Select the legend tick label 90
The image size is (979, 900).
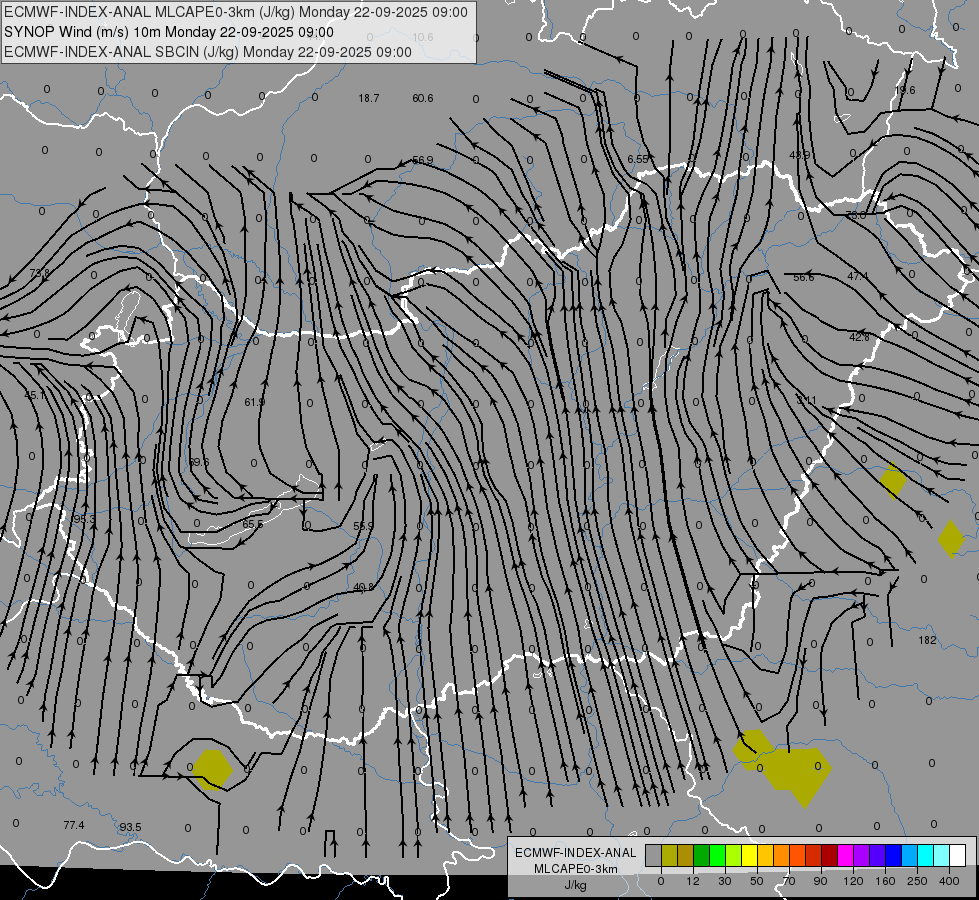coord(820,881)
